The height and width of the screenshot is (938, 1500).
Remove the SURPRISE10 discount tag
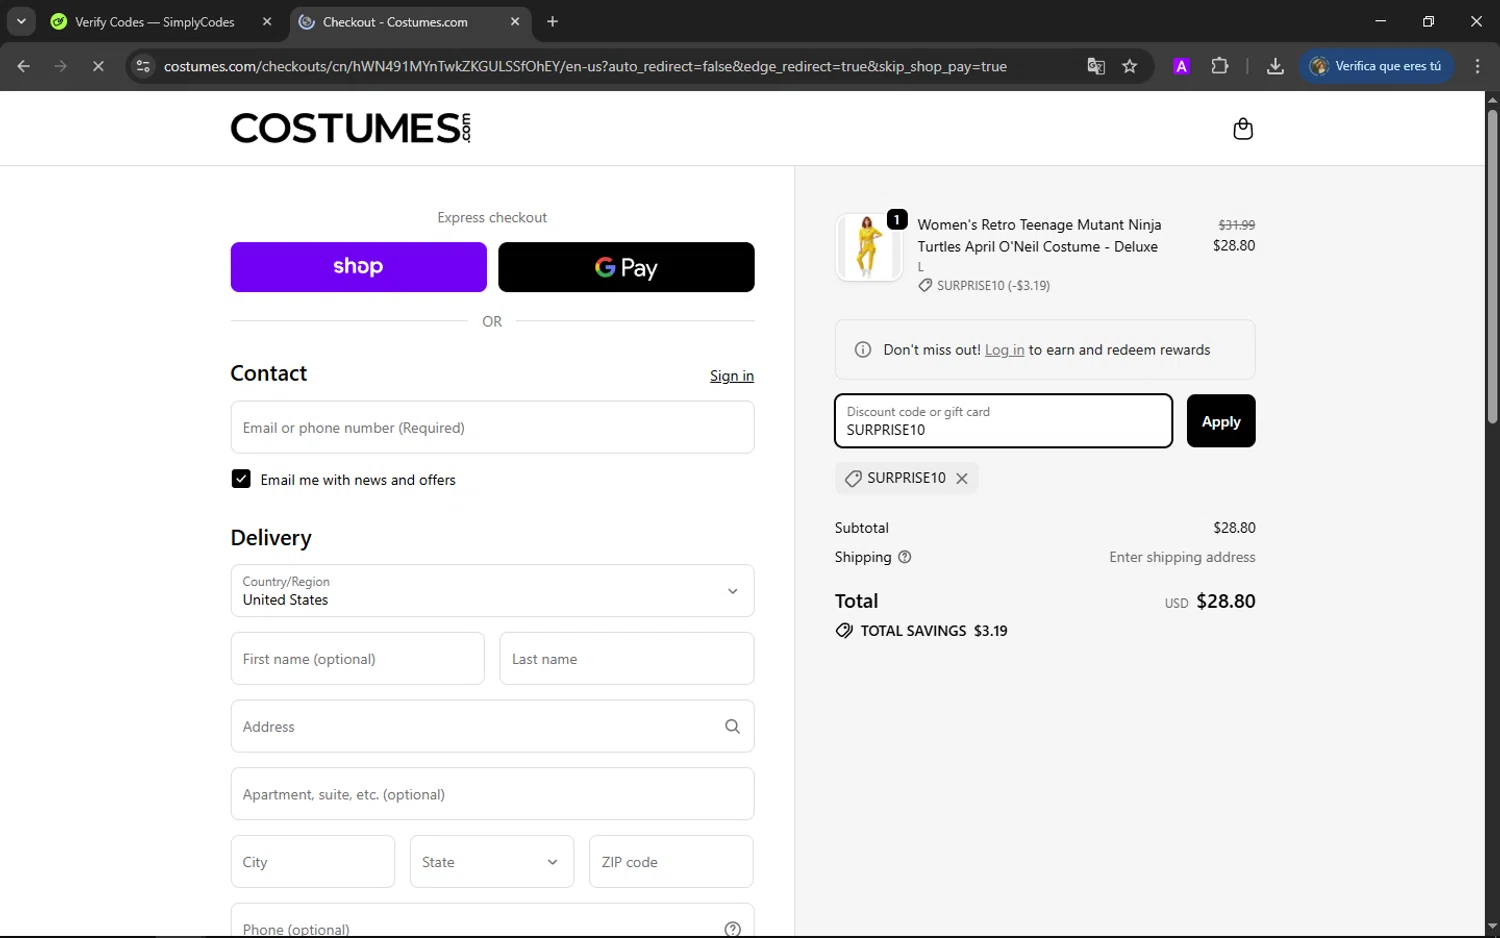[962, 479]
